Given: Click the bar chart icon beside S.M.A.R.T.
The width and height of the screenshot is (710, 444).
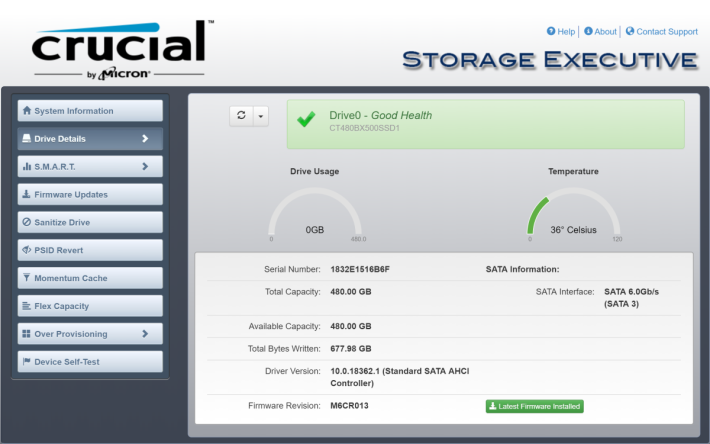Looking at the screenshot, I should [x=27, y=166].
